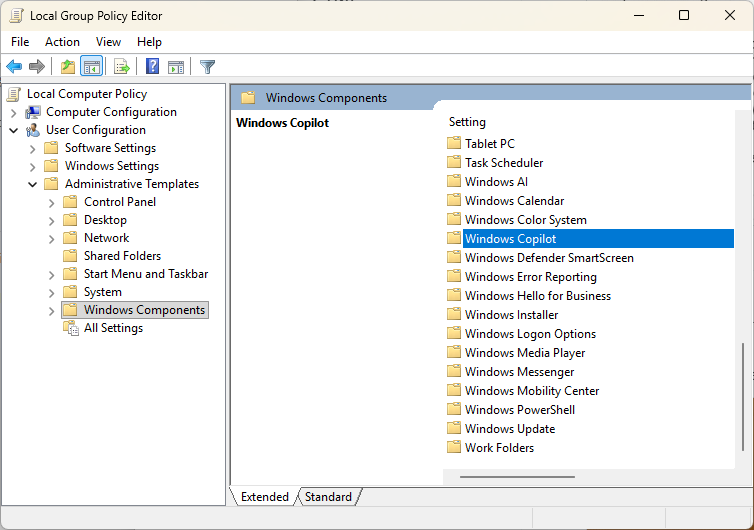Expand the Start Menu and Taskbar node

tap(52, 274)
